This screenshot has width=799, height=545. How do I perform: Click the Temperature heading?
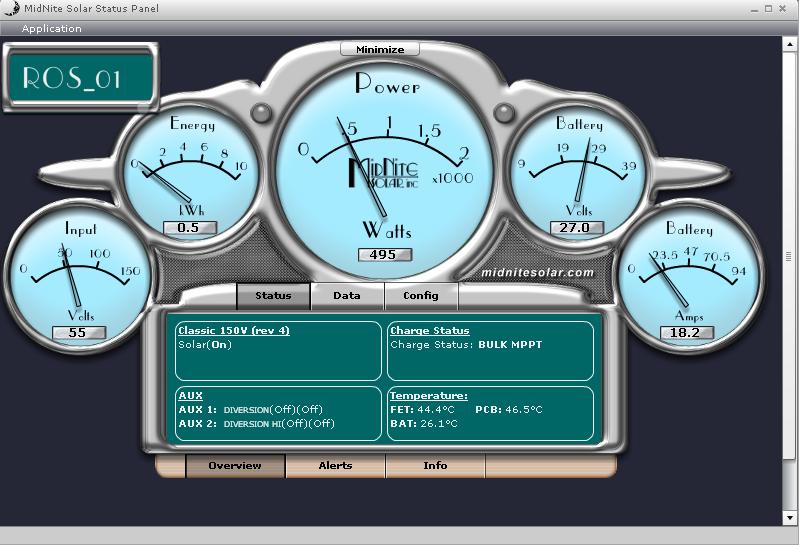pos(429,396)
